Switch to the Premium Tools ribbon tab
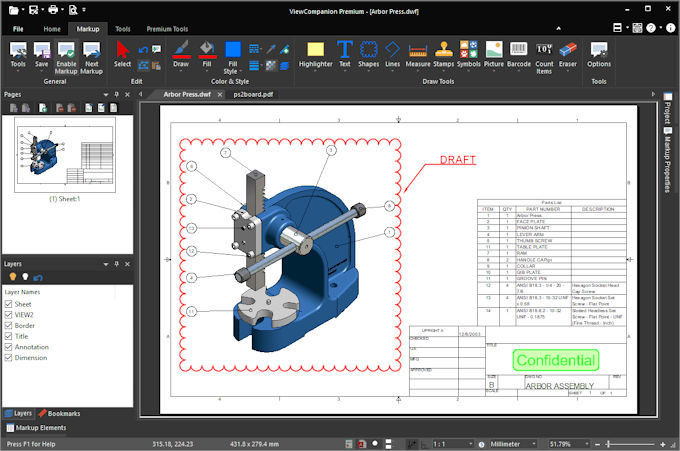This screenshot has height=451, width=680. pyautogui.click(x=166, y=29)
